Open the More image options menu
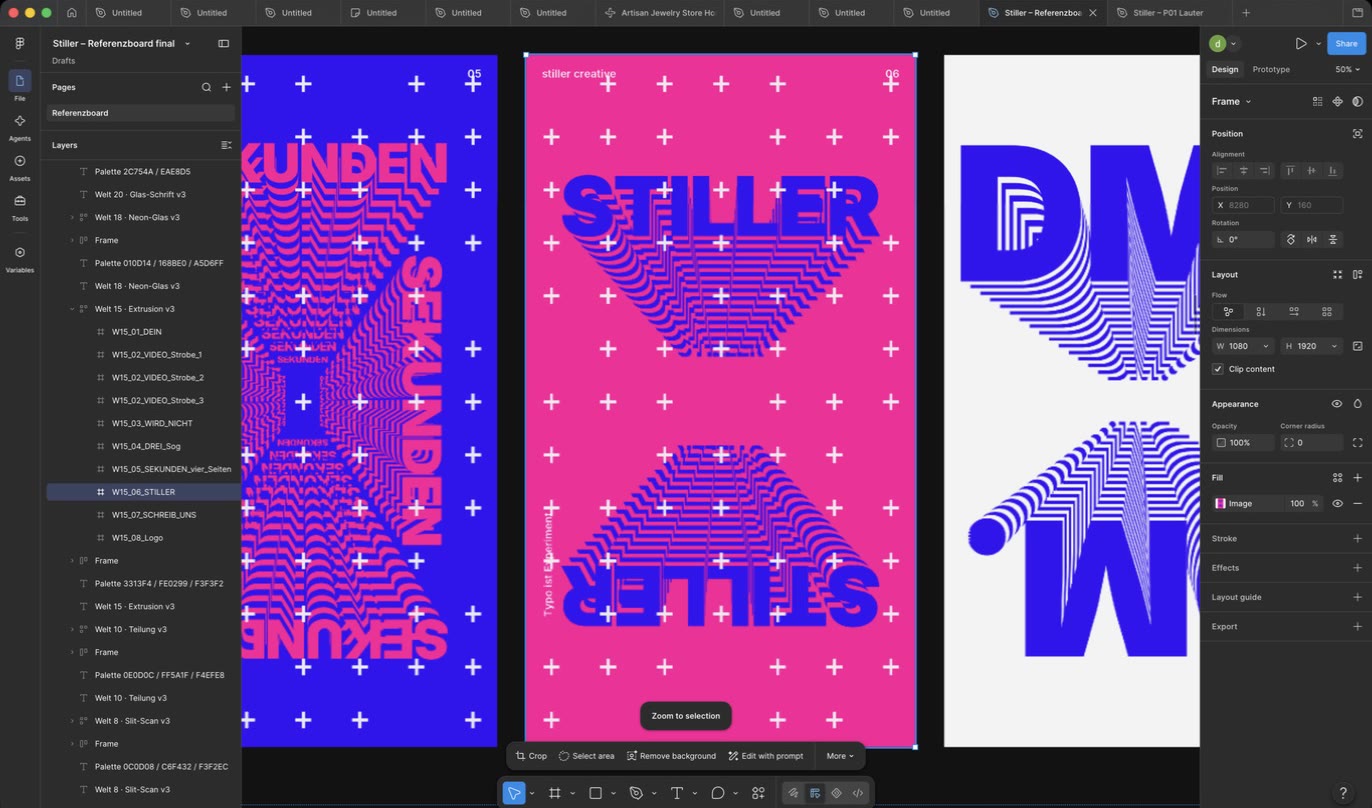The width and height of the screenshot is (1372, 808). pyautogui.click(x=840, y=756)
